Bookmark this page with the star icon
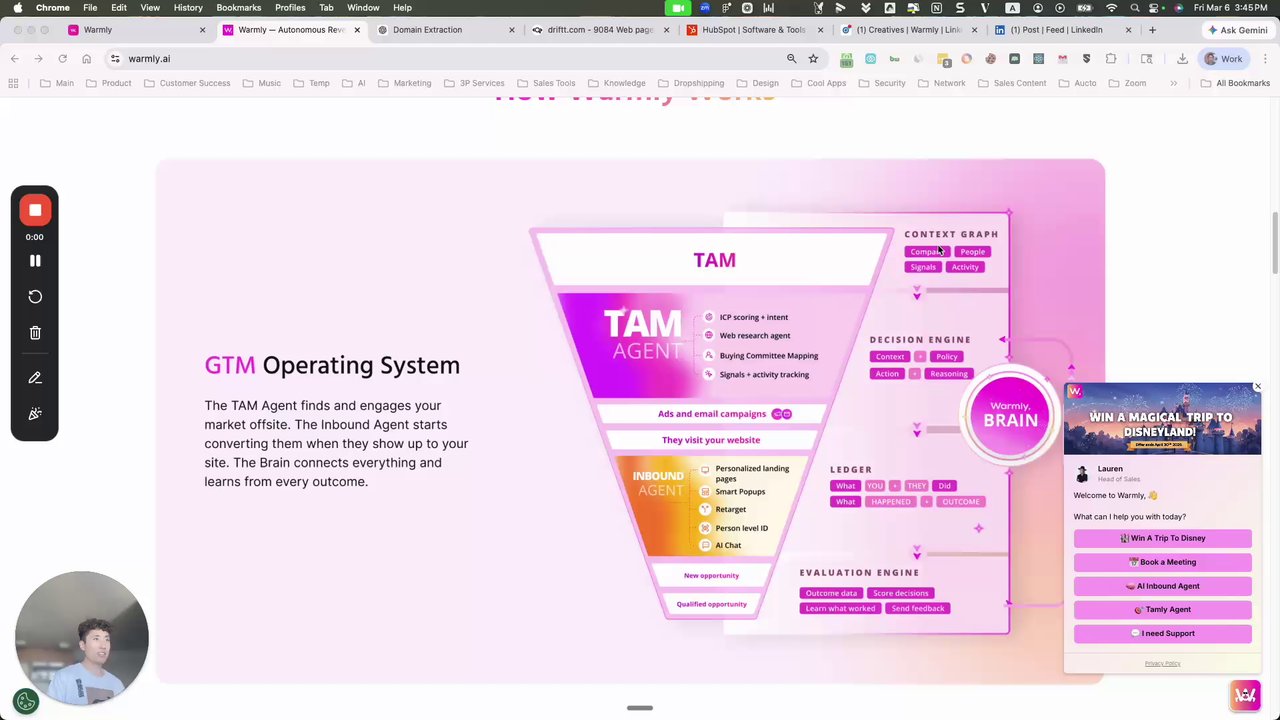1280x720 pixels. (x=813, y=59)
